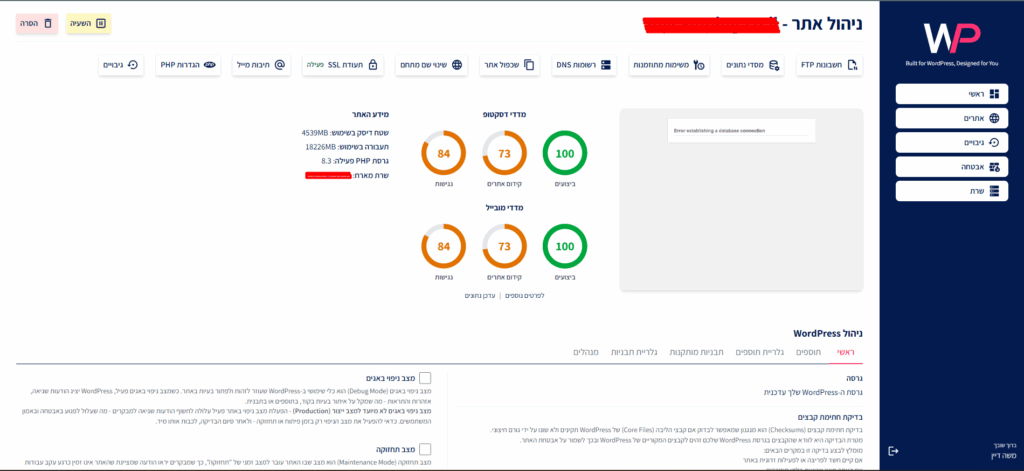Viewport: 1024px width, 471px height.
Task: Click the WP logo in the sidebar
Action: coord(952,38)
